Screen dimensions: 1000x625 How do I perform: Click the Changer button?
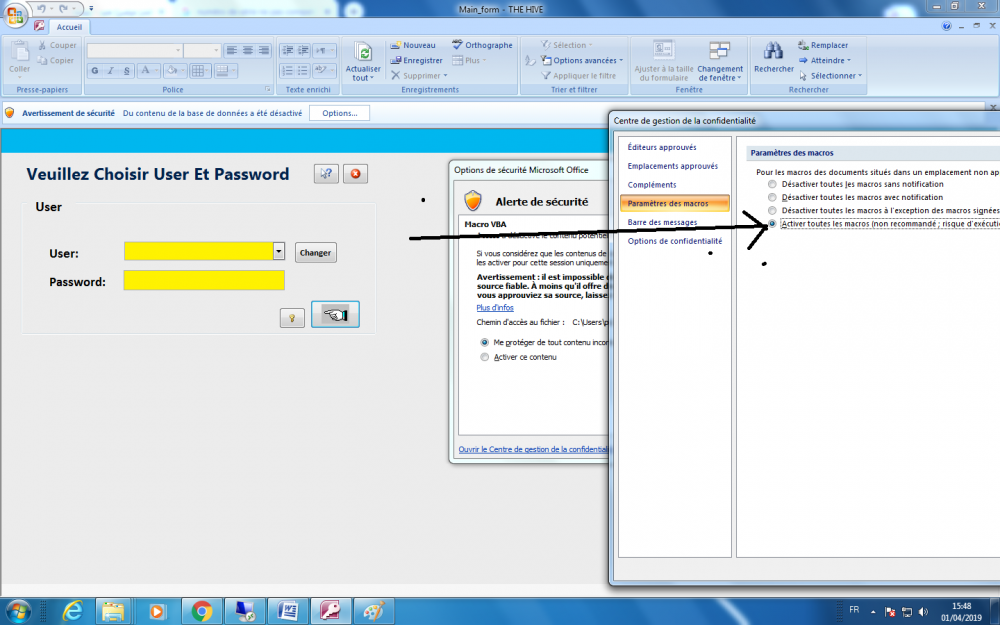315,253
